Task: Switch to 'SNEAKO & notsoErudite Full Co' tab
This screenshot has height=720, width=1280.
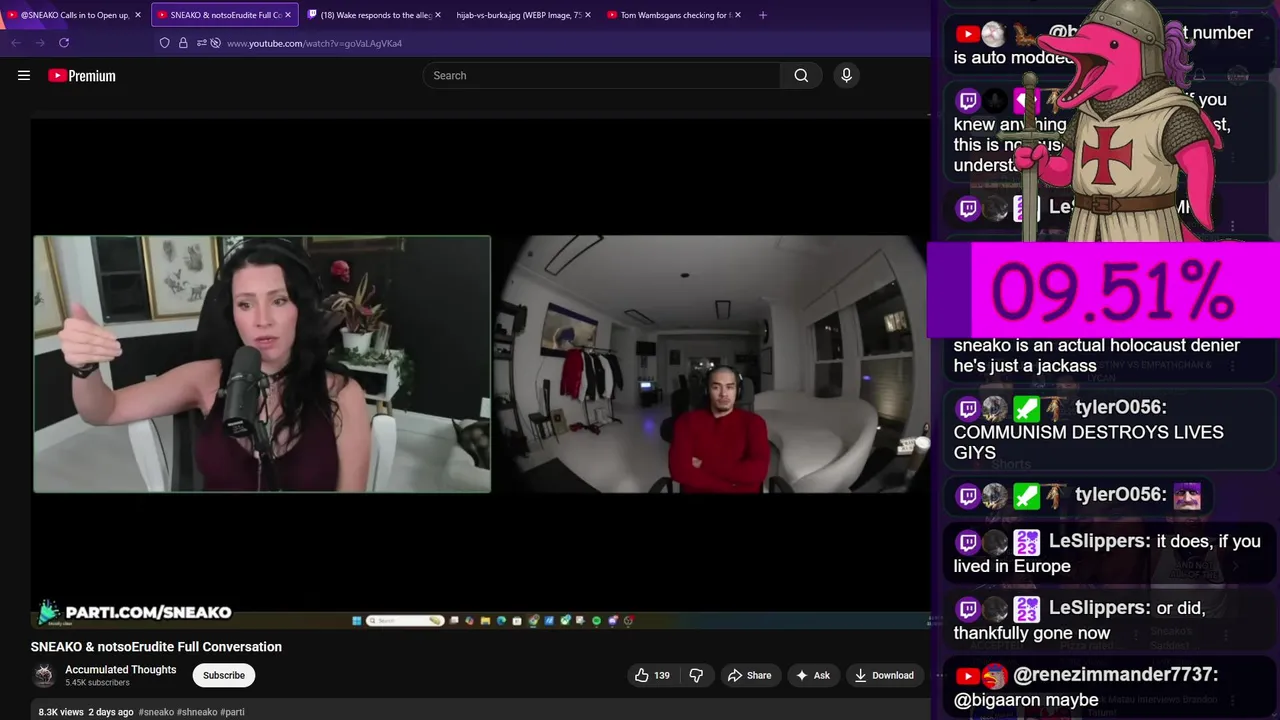Action: pos(225,15)
